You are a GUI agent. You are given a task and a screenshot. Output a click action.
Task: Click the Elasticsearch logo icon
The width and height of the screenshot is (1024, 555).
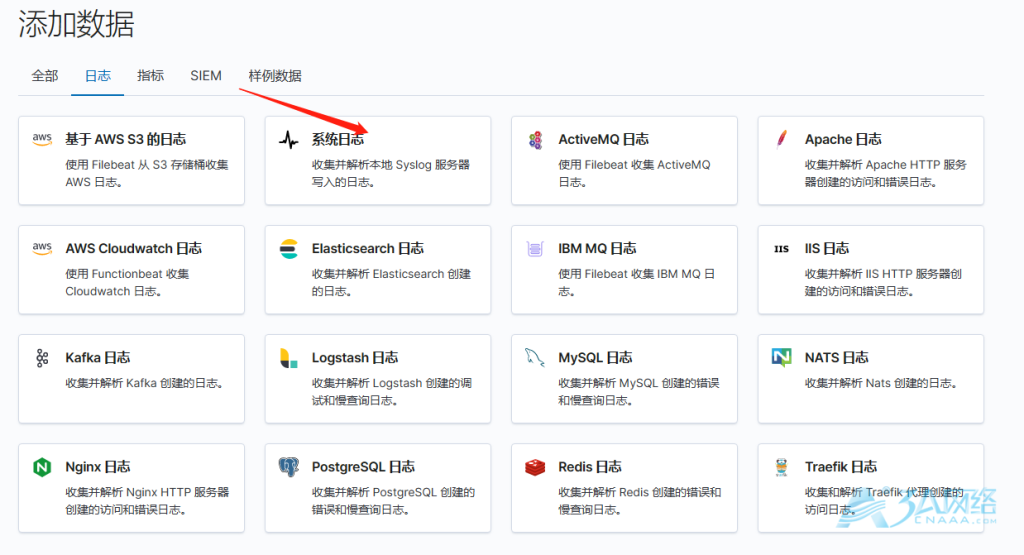click(x=288, y=249)
